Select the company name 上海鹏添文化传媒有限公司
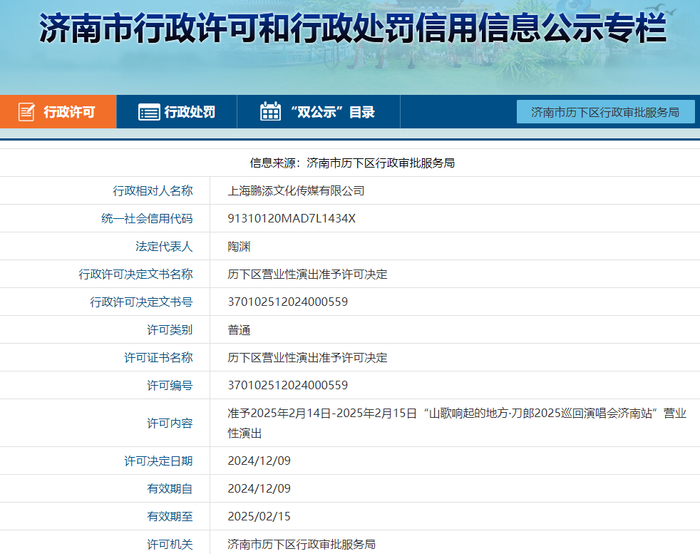The image size is (700, 554). click(x=296, y=190)
